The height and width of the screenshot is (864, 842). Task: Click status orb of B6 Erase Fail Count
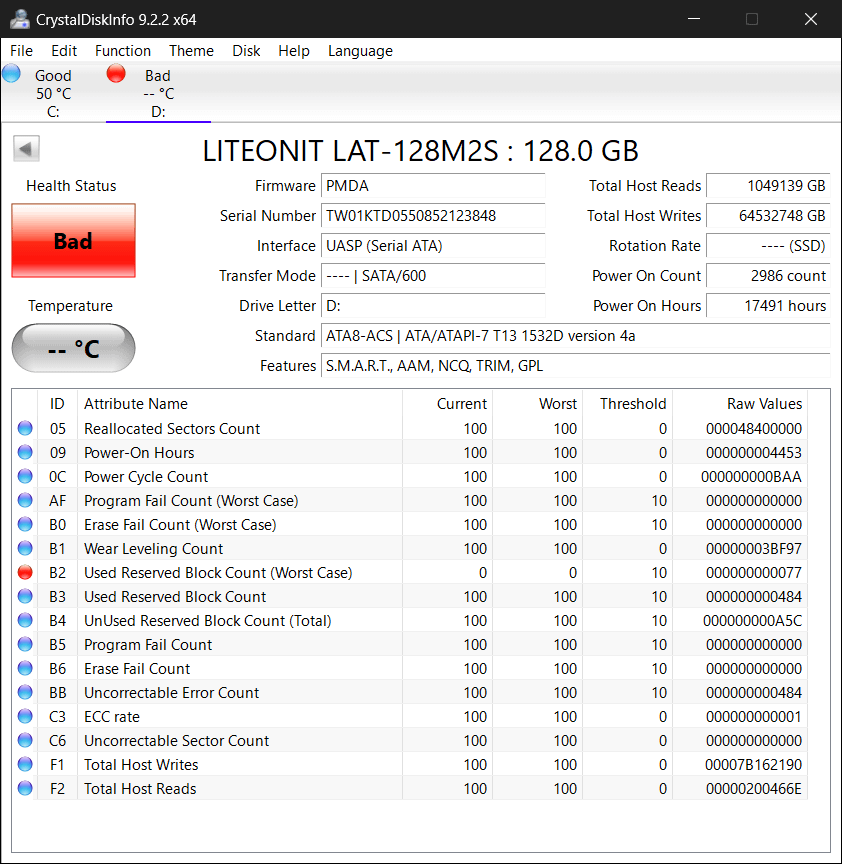25,668
